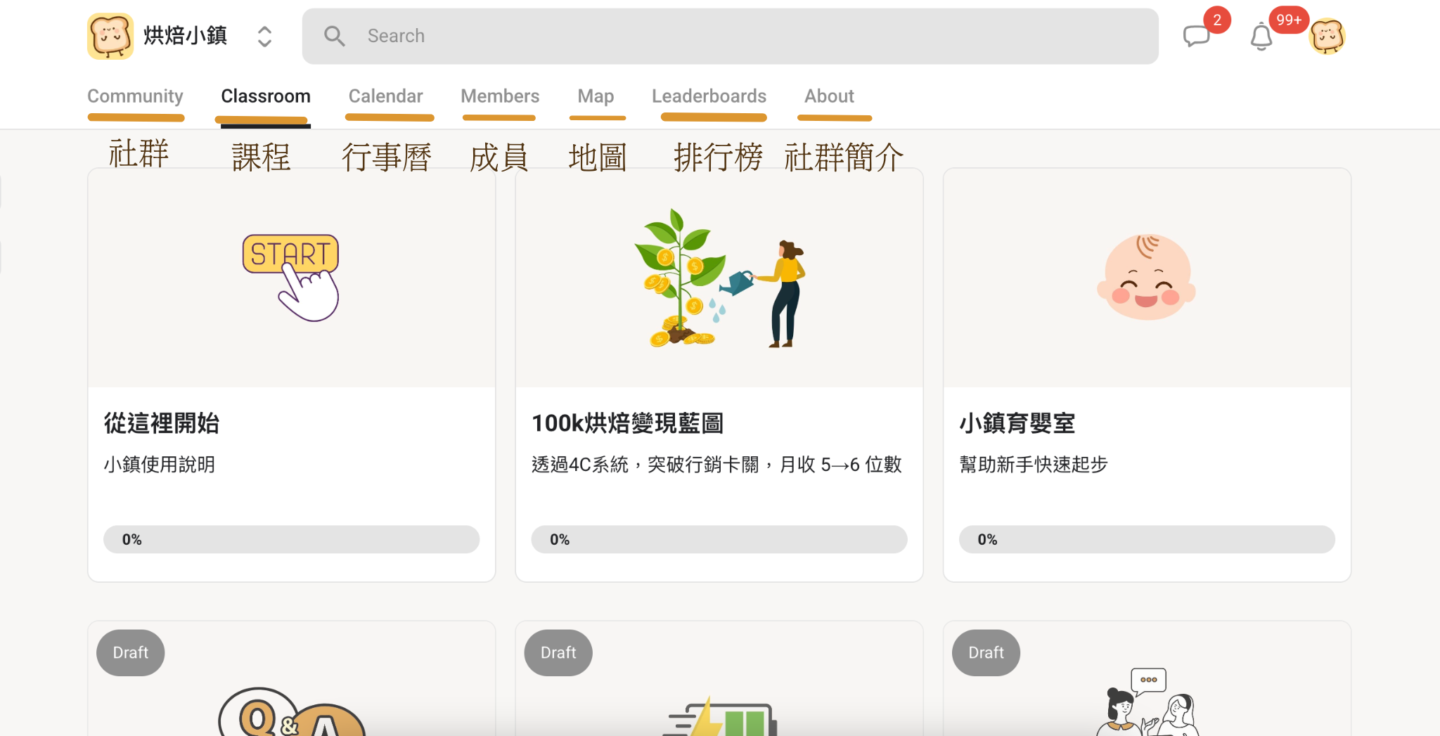The width and height of the screenshot is (1440, 736).
Task: Switch to the Calendar tab
Action: 385,96
